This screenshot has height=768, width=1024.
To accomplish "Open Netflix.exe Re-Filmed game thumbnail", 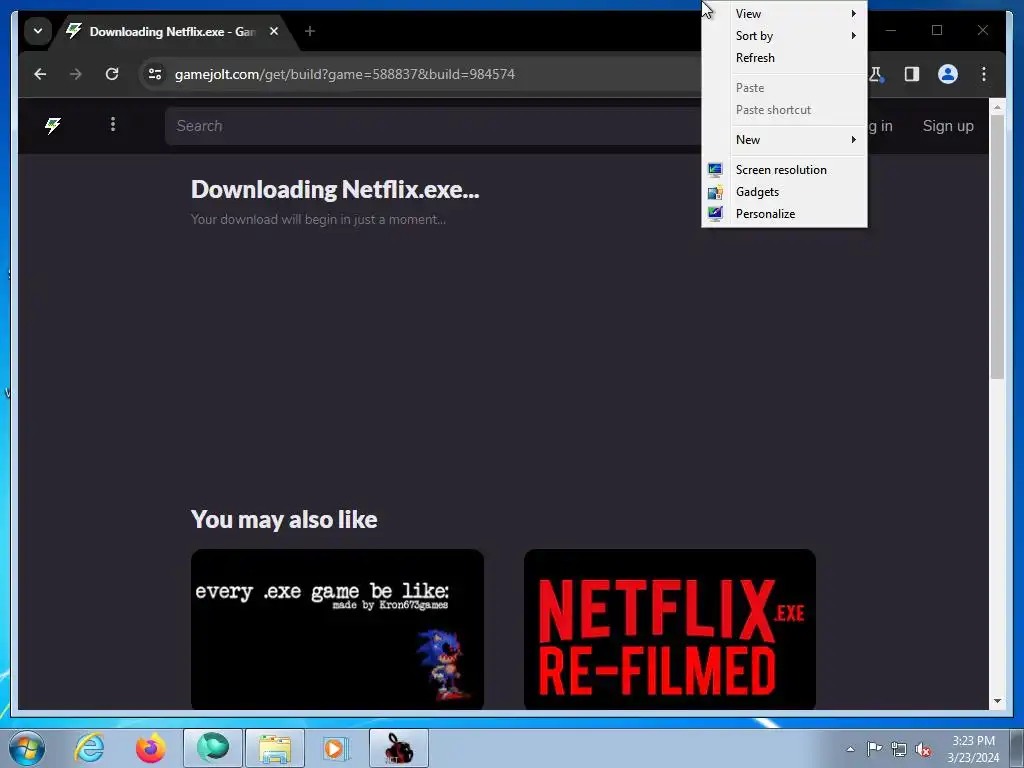I will (x=669, y=629).
